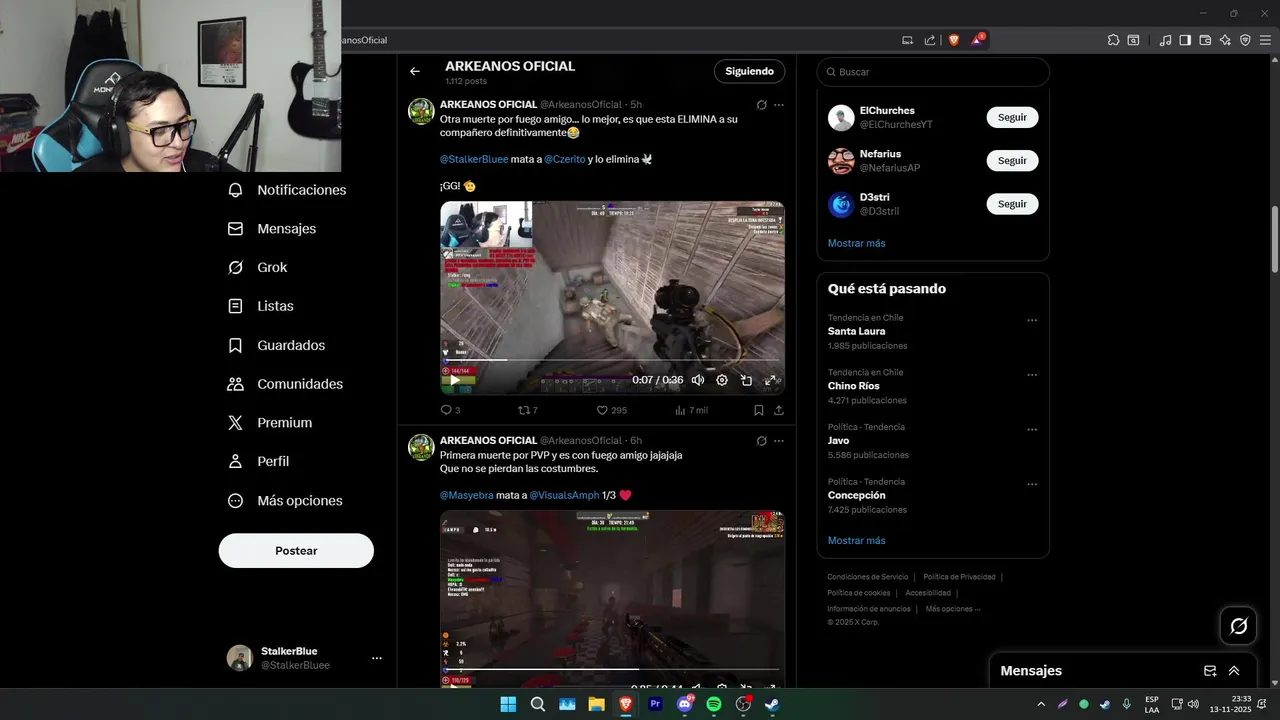The width and height of the screenshot is (1280, 720).
Task: Follow ElChurches with Seguir button
Action: tap(1012, 118)
